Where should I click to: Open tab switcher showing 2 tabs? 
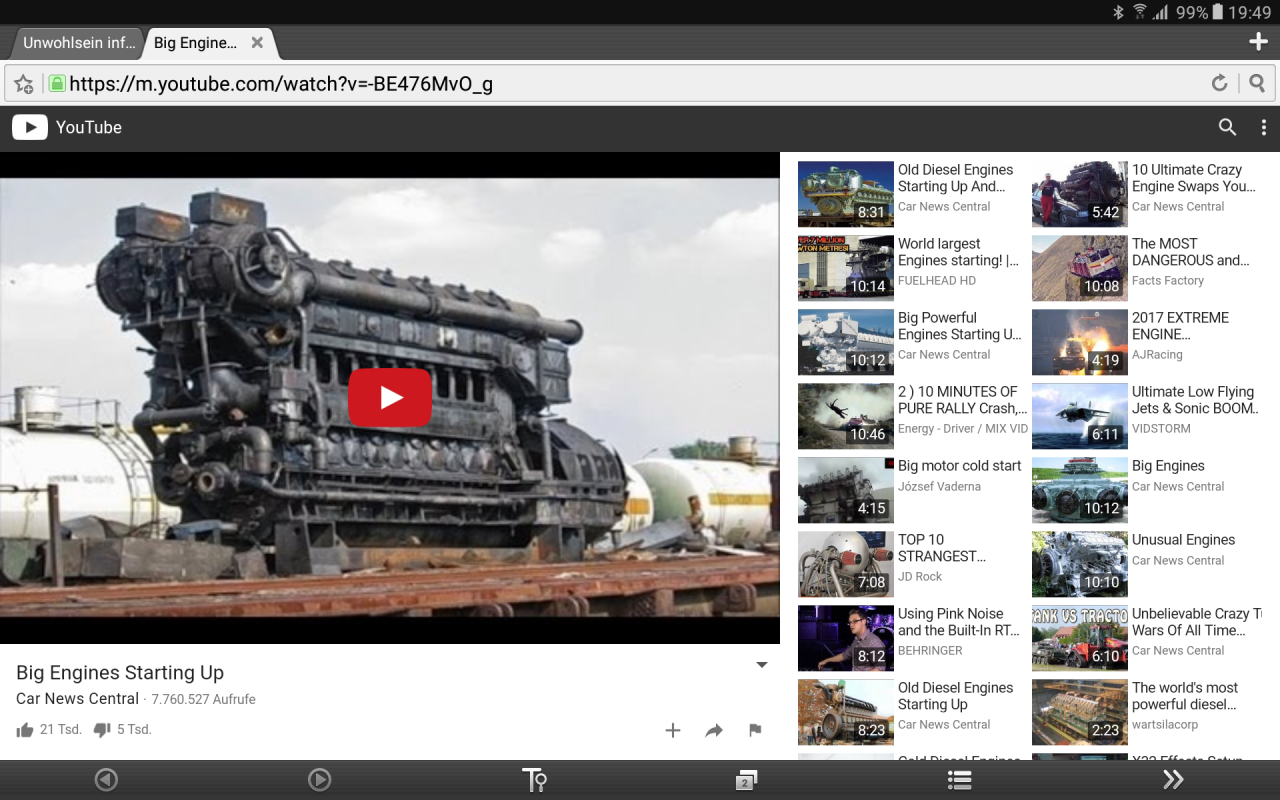point(746,780)
